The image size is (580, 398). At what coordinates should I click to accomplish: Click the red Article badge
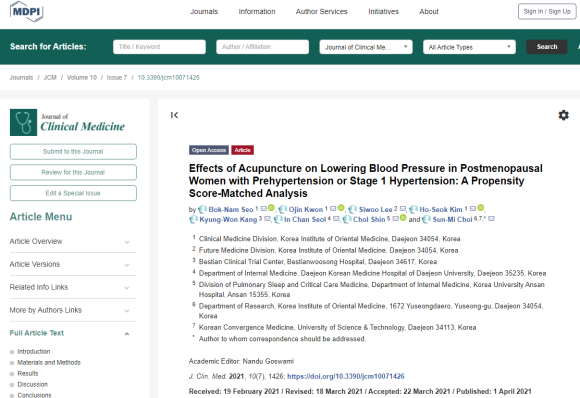point(242,150)
